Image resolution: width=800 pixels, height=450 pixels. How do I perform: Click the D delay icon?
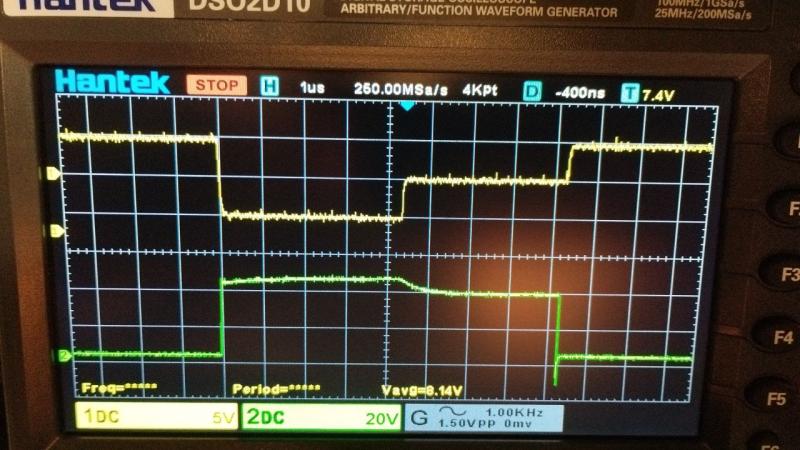point(532,91)
